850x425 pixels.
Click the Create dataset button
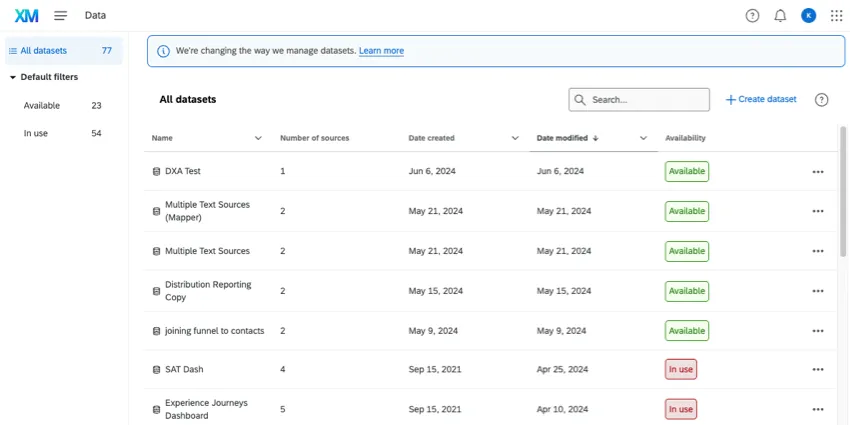click(x=761, y=100)
